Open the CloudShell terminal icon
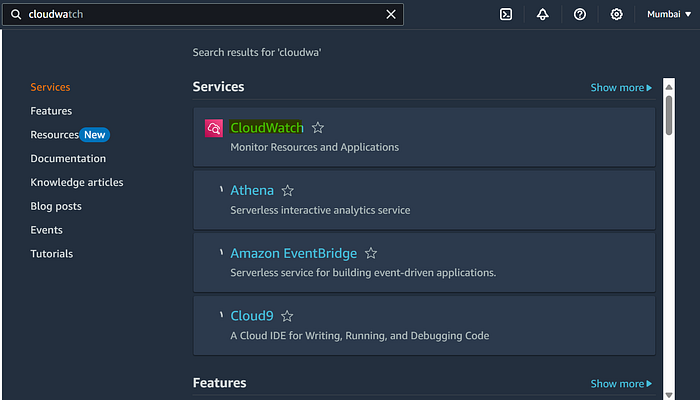The height and width of the screenshot is (400, 700). (506, 14)
